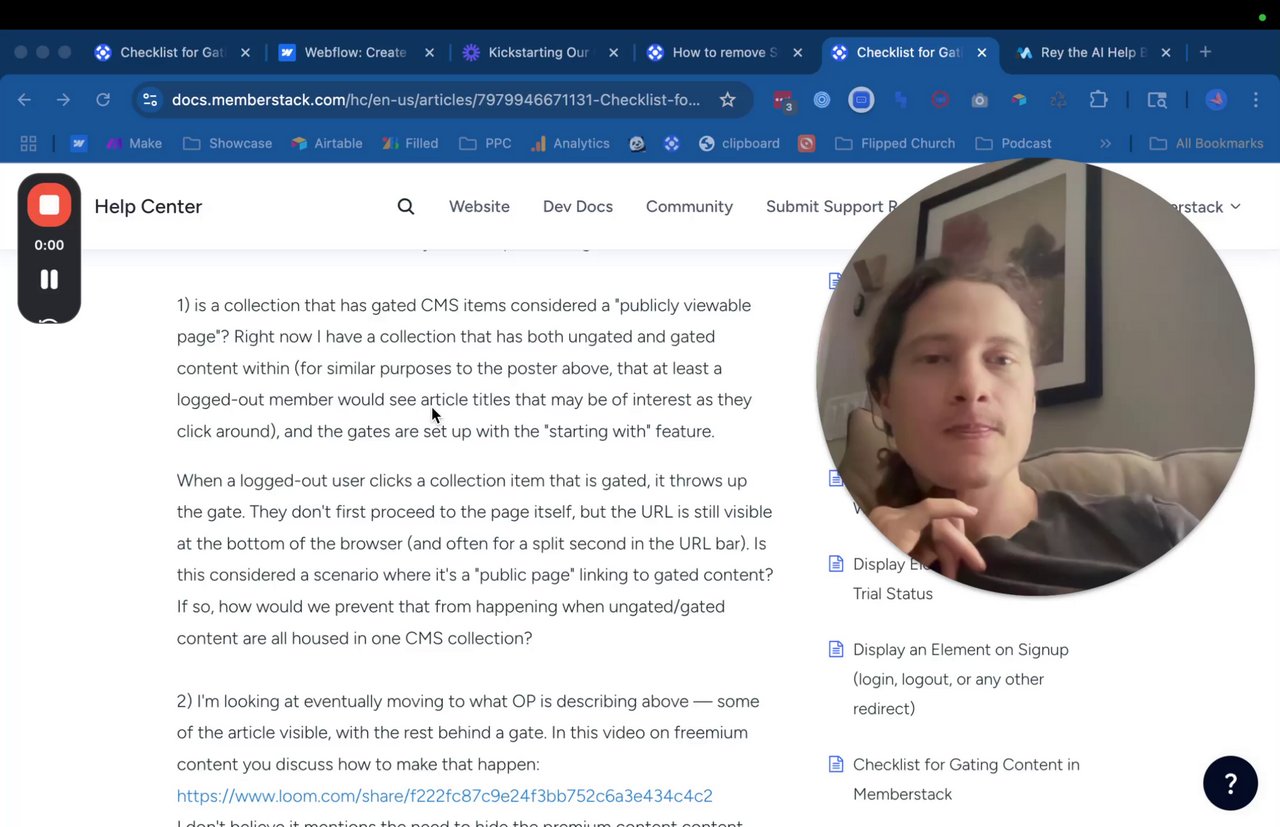Pause the screen recording
Image resolution: width=1280 pixels, height=827 pixels.
(49, 280)
